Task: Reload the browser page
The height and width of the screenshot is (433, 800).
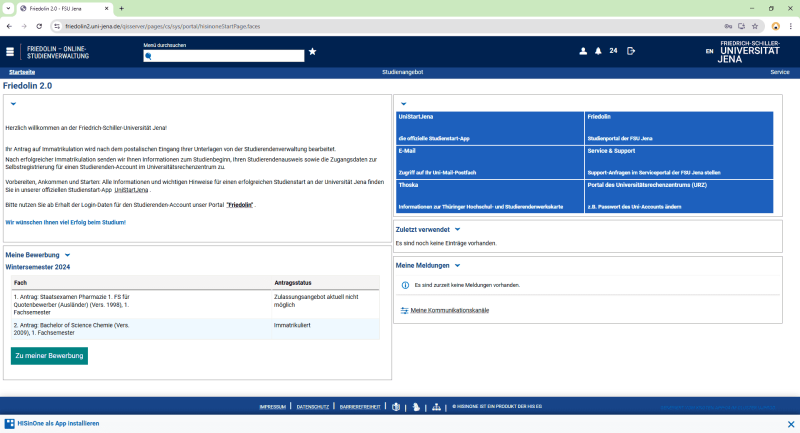Action: click(x=39, y=26)
